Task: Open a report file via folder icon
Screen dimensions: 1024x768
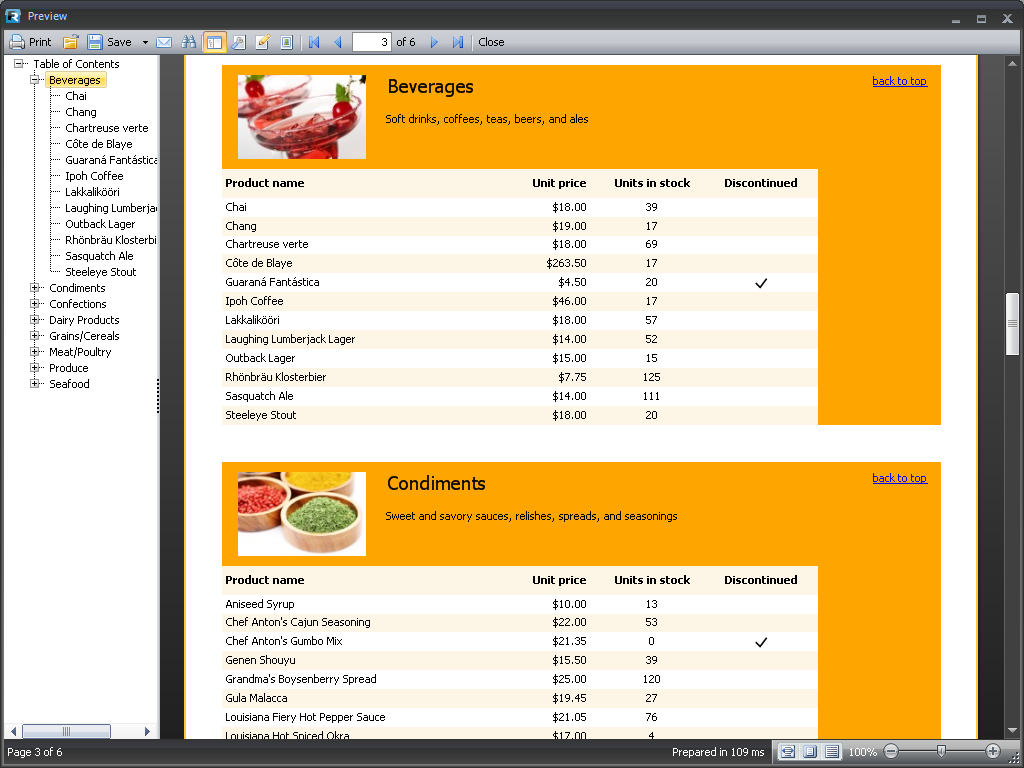Action: click(x=71, y=42)
